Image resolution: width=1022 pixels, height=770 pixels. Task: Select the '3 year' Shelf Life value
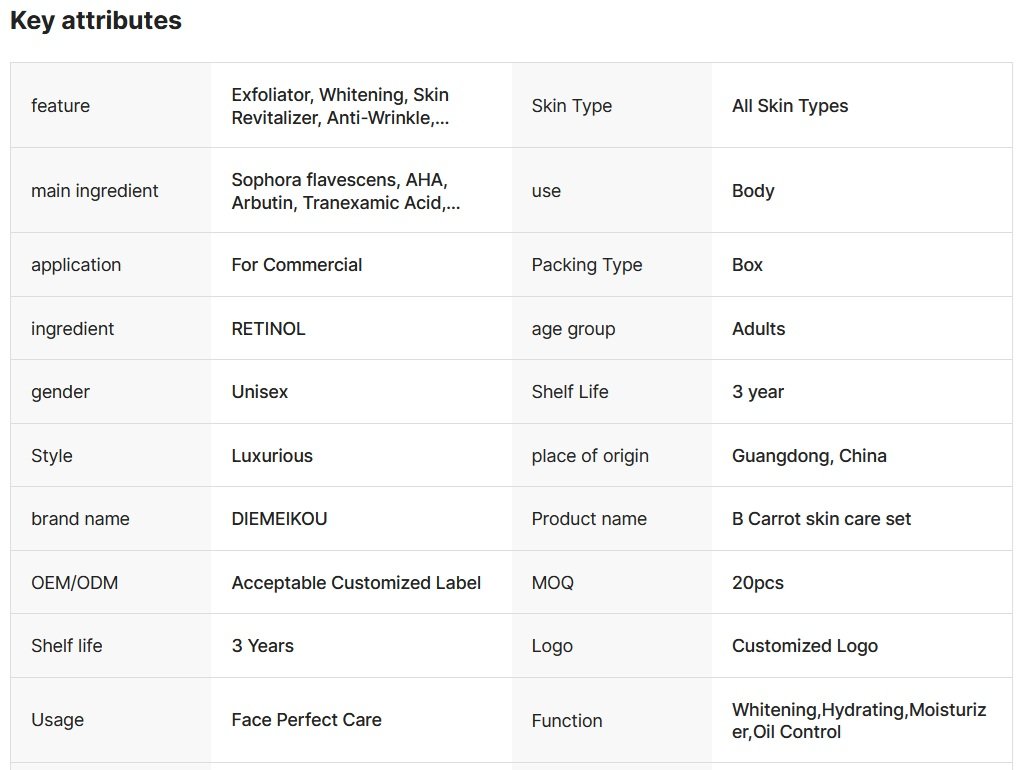pos(757,392)
